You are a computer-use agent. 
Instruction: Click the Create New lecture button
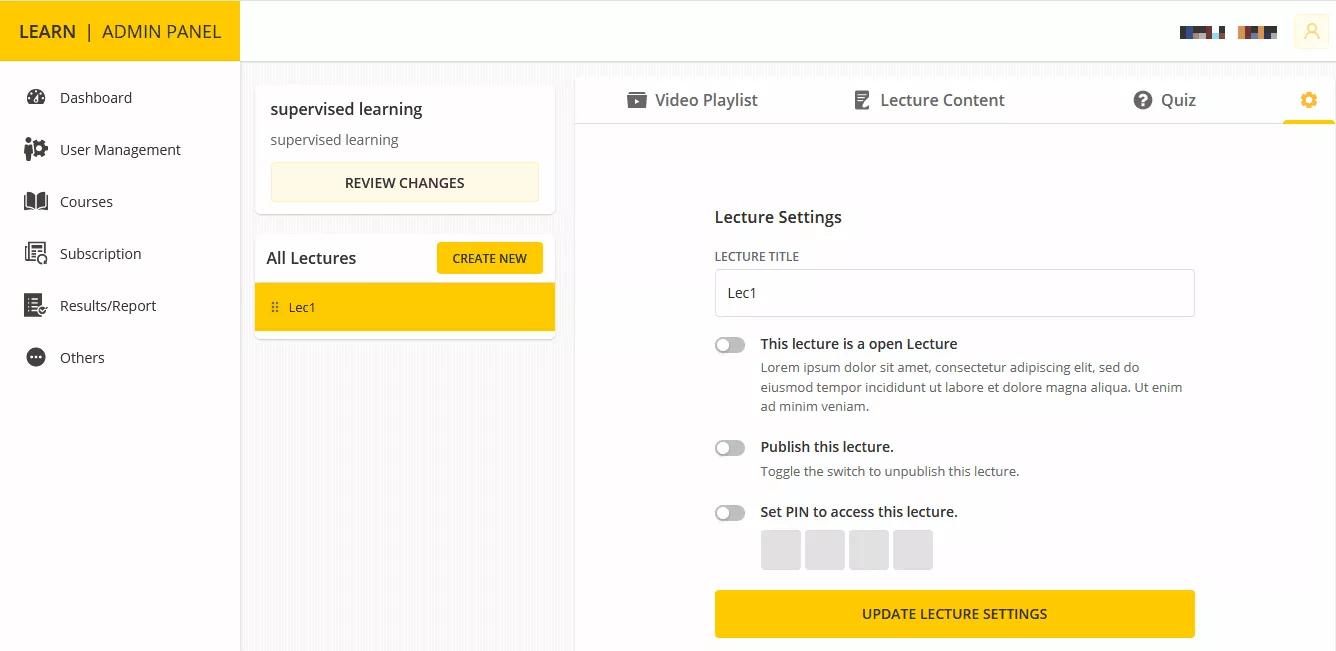pos(489,258)
